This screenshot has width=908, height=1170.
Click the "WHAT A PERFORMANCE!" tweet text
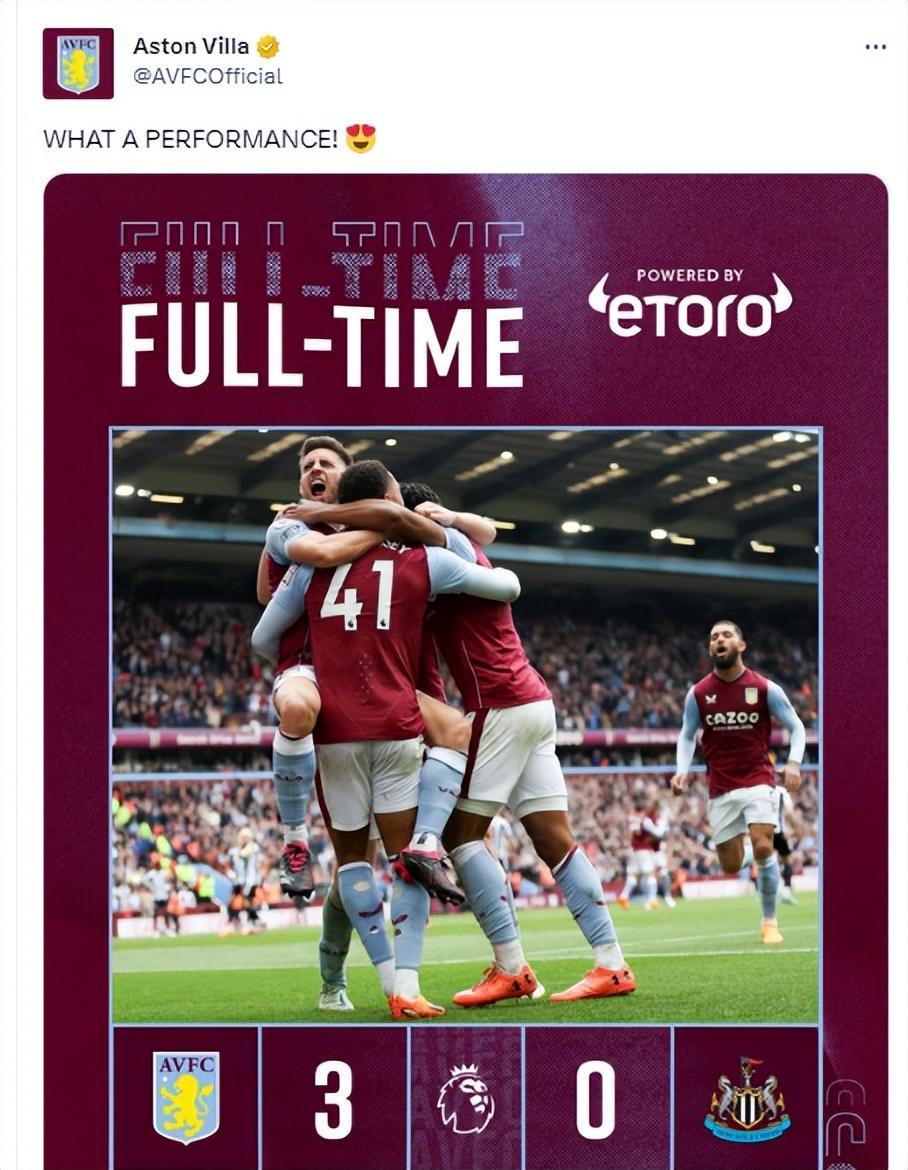[190, 139]
